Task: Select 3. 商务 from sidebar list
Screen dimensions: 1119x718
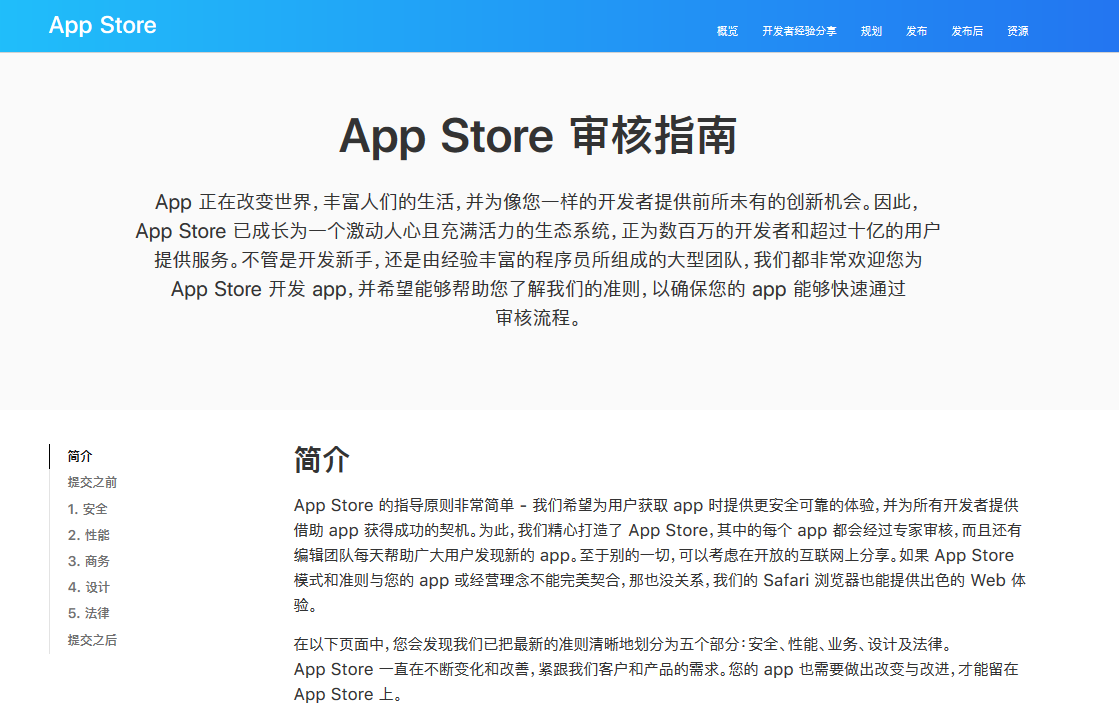Action: tap(89, 561)
